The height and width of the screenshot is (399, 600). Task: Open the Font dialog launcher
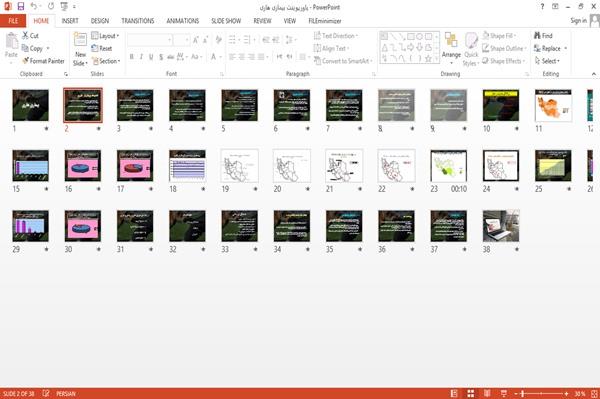point(222,74)
